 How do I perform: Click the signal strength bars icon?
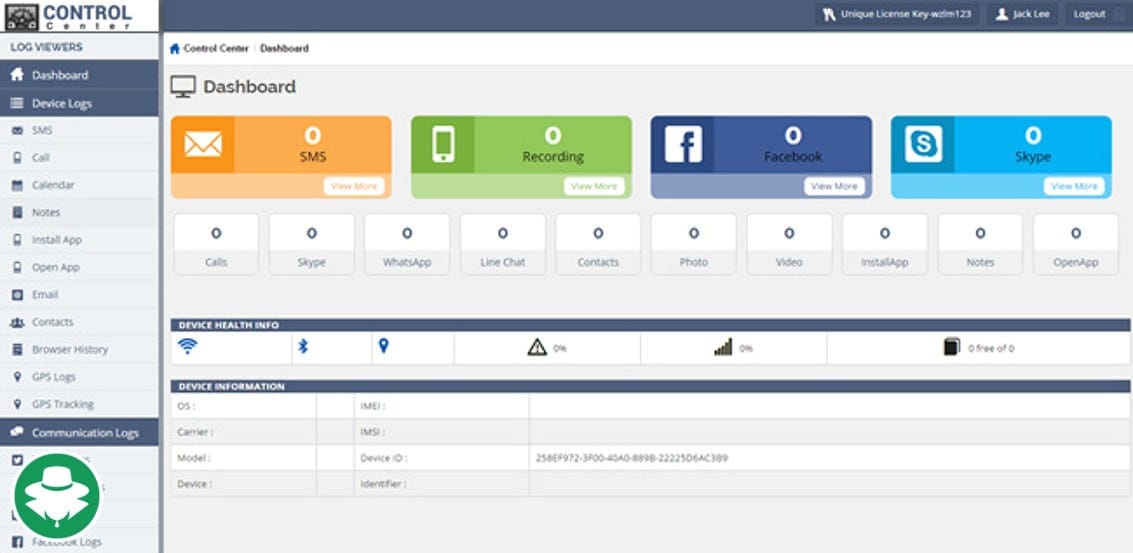click(723, 347)
